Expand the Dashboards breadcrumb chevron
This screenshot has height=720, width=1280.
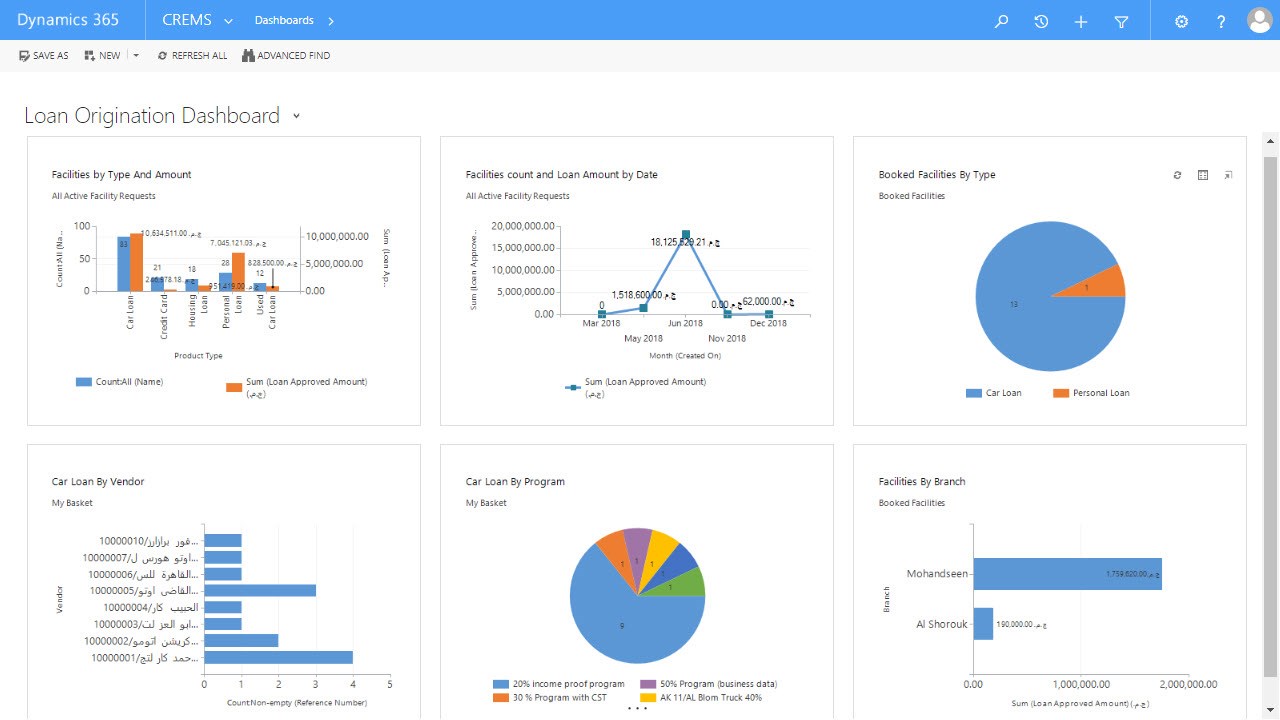coord(331,21)
